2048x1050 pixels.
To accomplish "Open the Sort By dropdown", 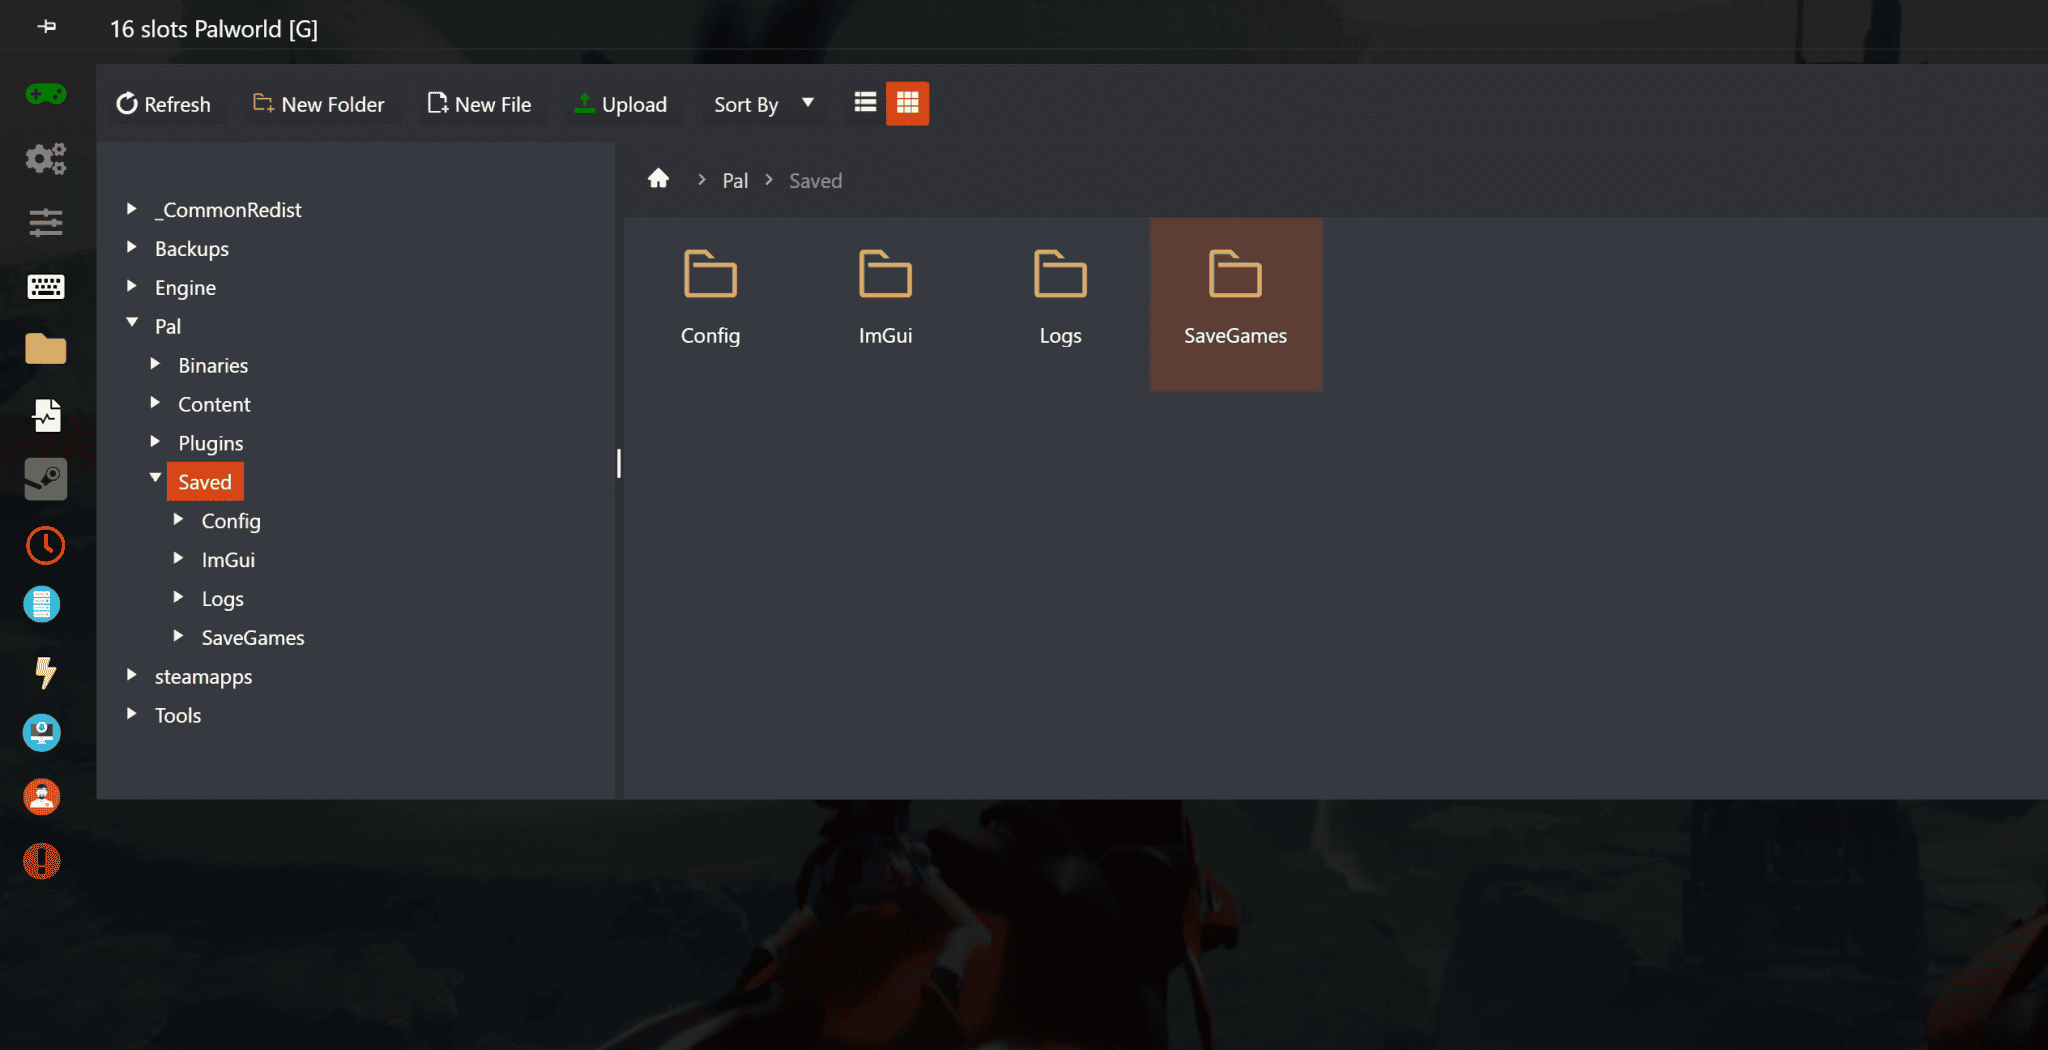I will pos(762,103).
